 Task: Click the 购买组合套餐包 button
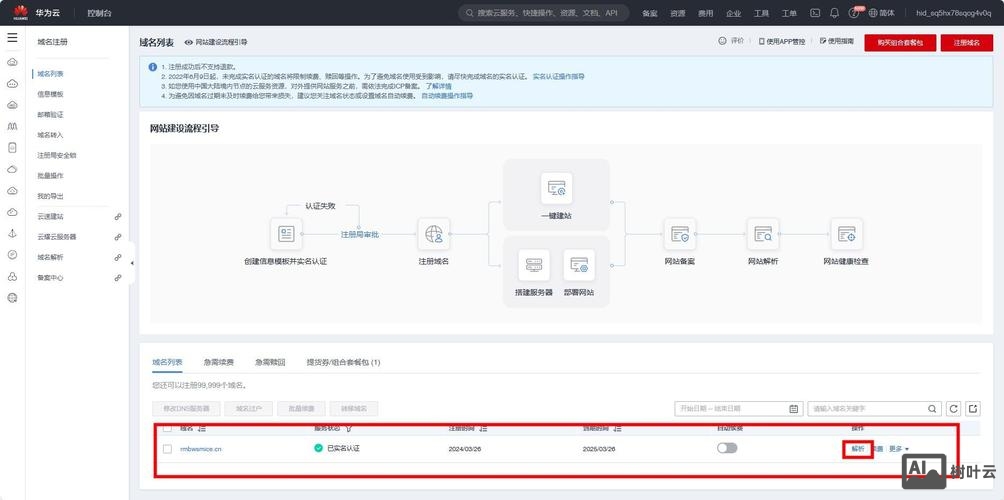pos(900,42)
